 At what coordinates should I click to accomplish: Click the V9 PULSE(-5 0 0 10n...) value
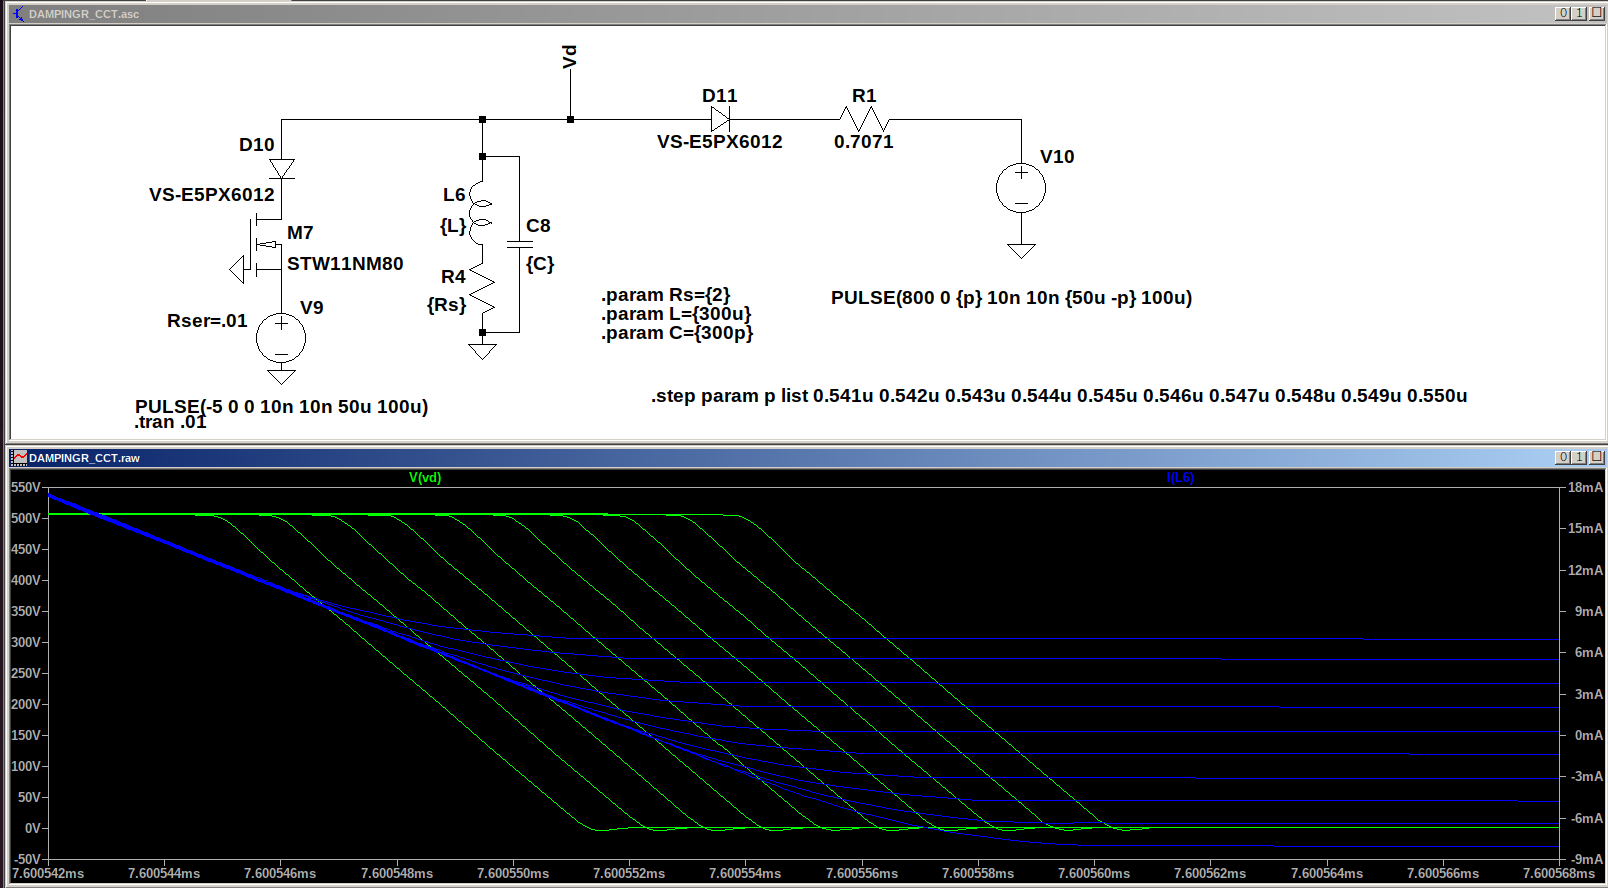(x=282, y=406)
